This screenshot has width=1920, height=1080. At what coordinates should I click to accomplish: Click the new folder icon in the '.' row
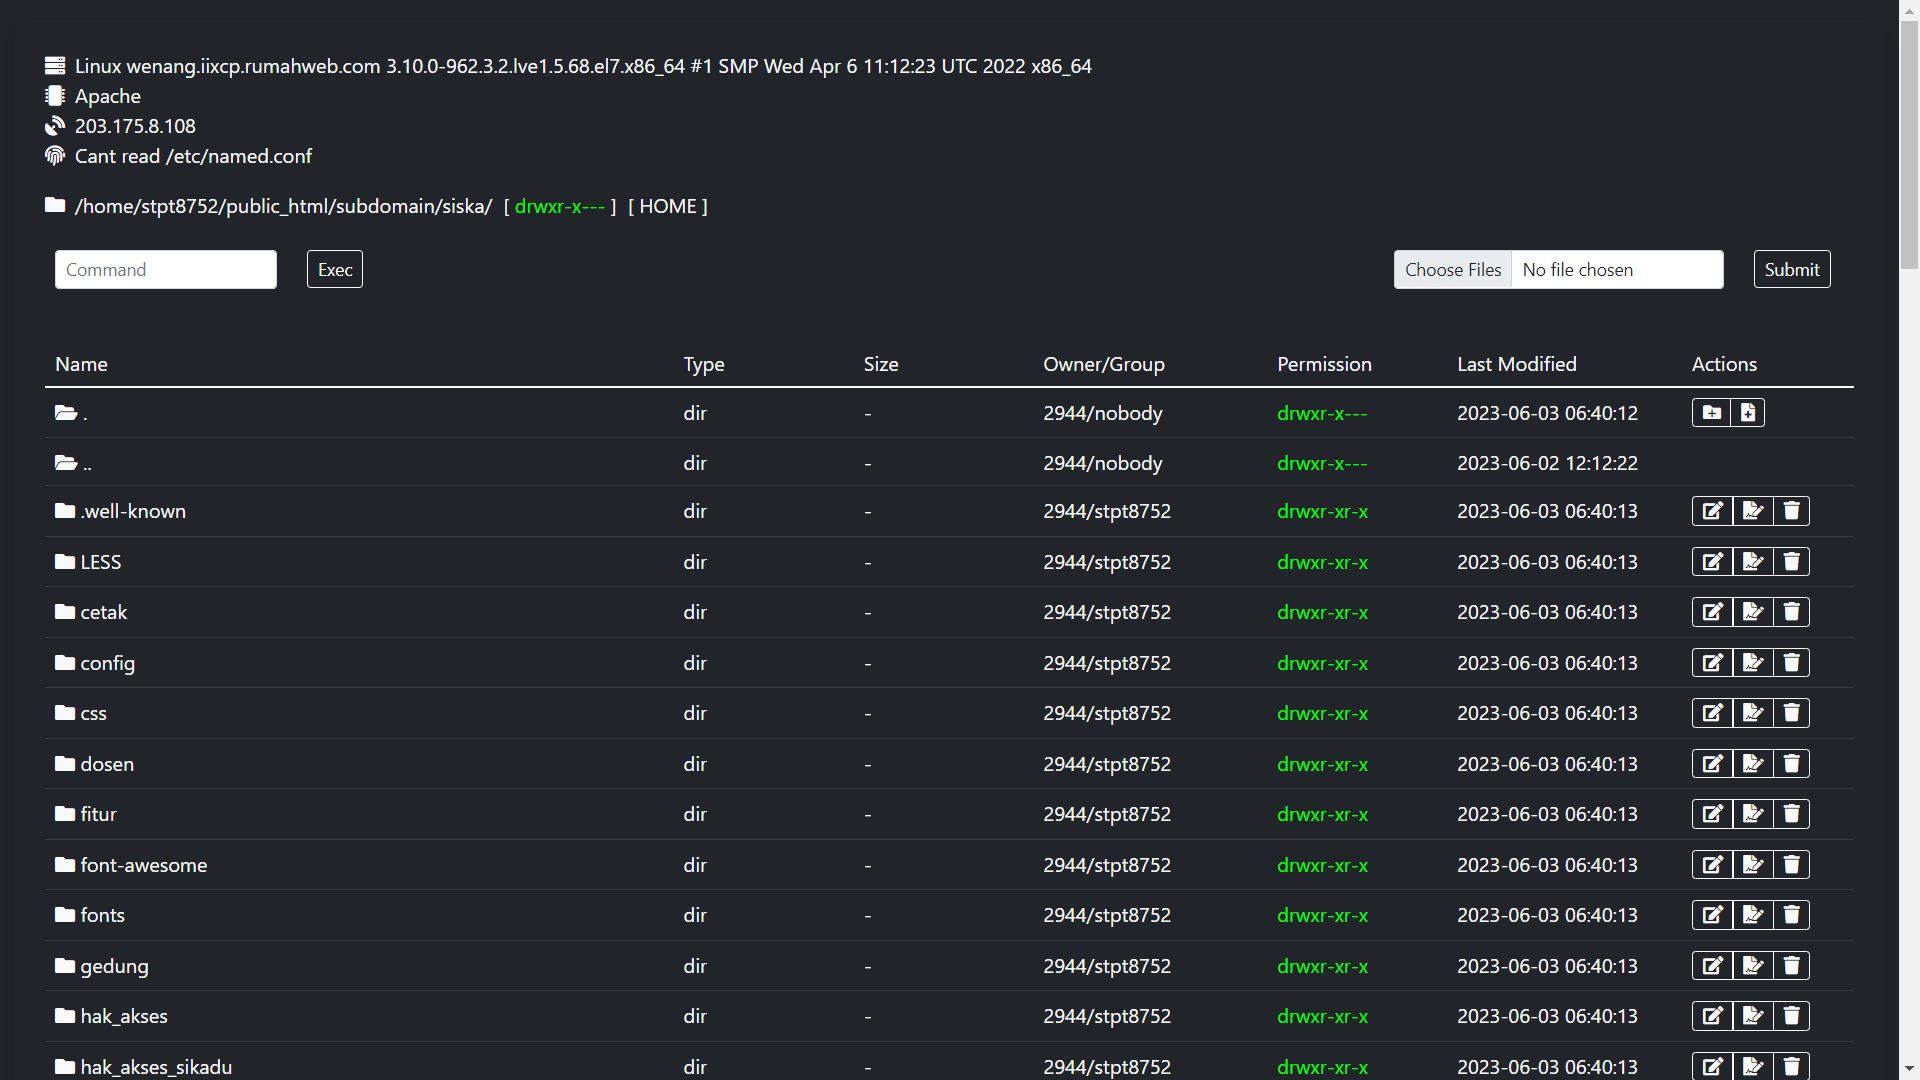pos(1711,413)
